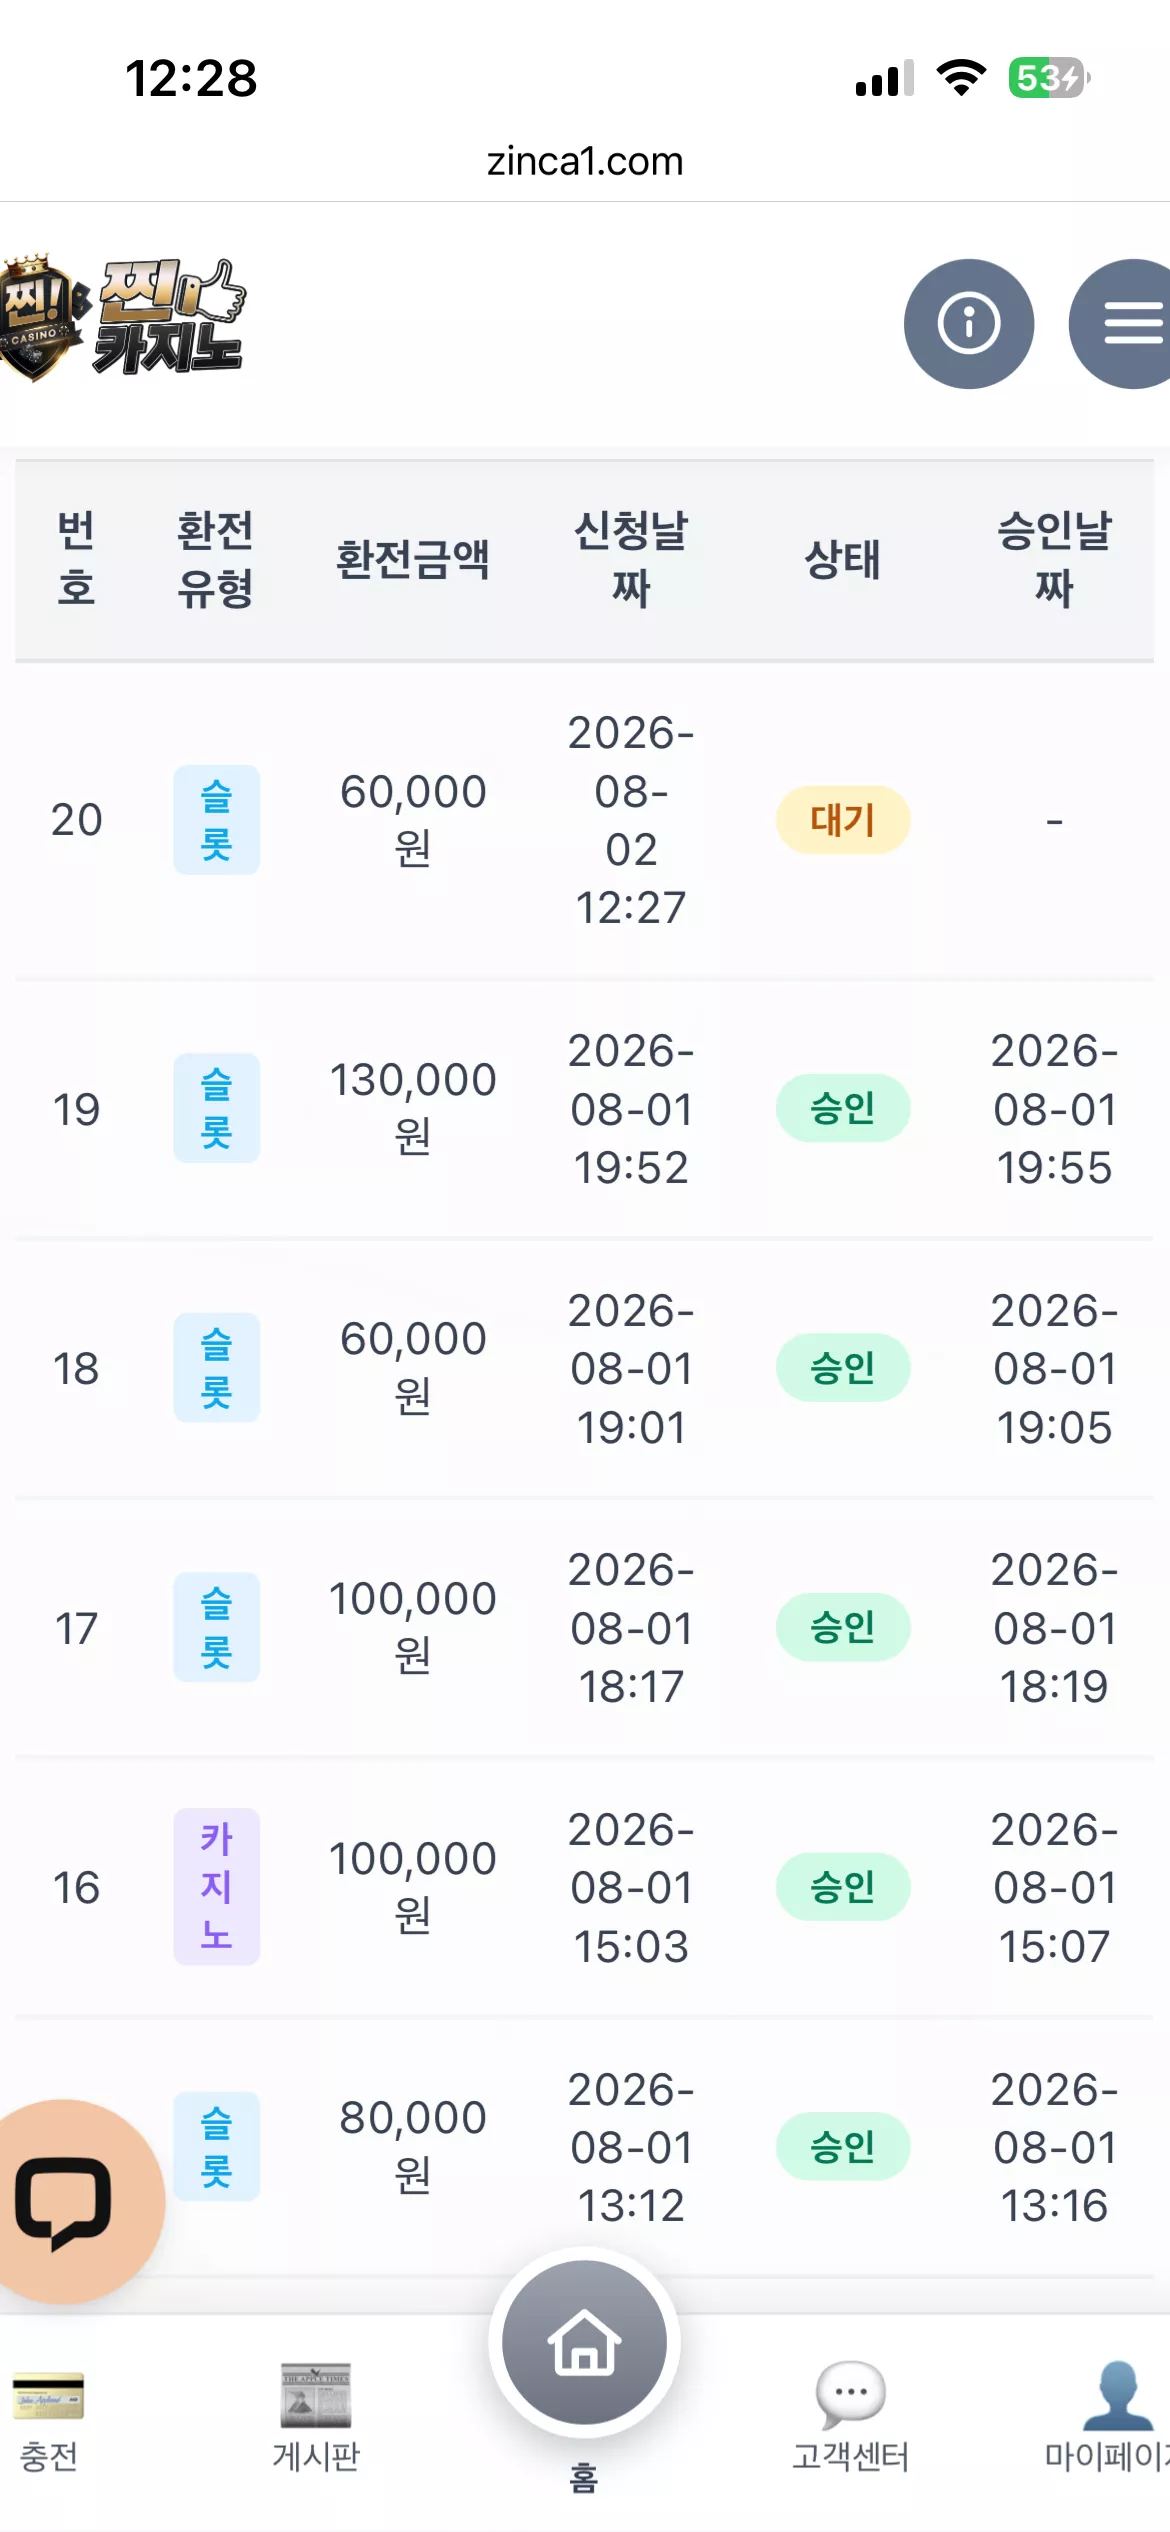Screen dimensions: 1170x2532
Task: Select the 상태 column header
Action: [843, 559]
